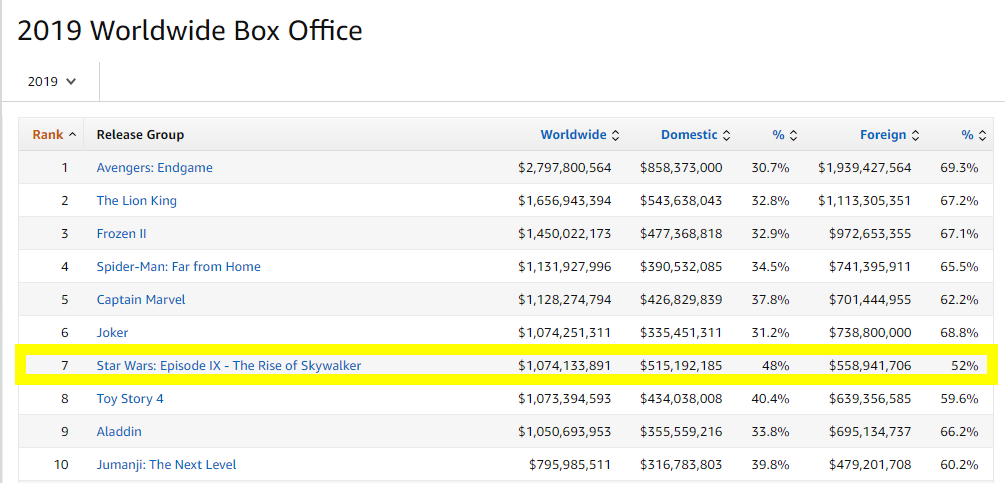The image size is (1005, 483).
Task: Select Star Wars domestic share 48%
Action: coord(776,366)
